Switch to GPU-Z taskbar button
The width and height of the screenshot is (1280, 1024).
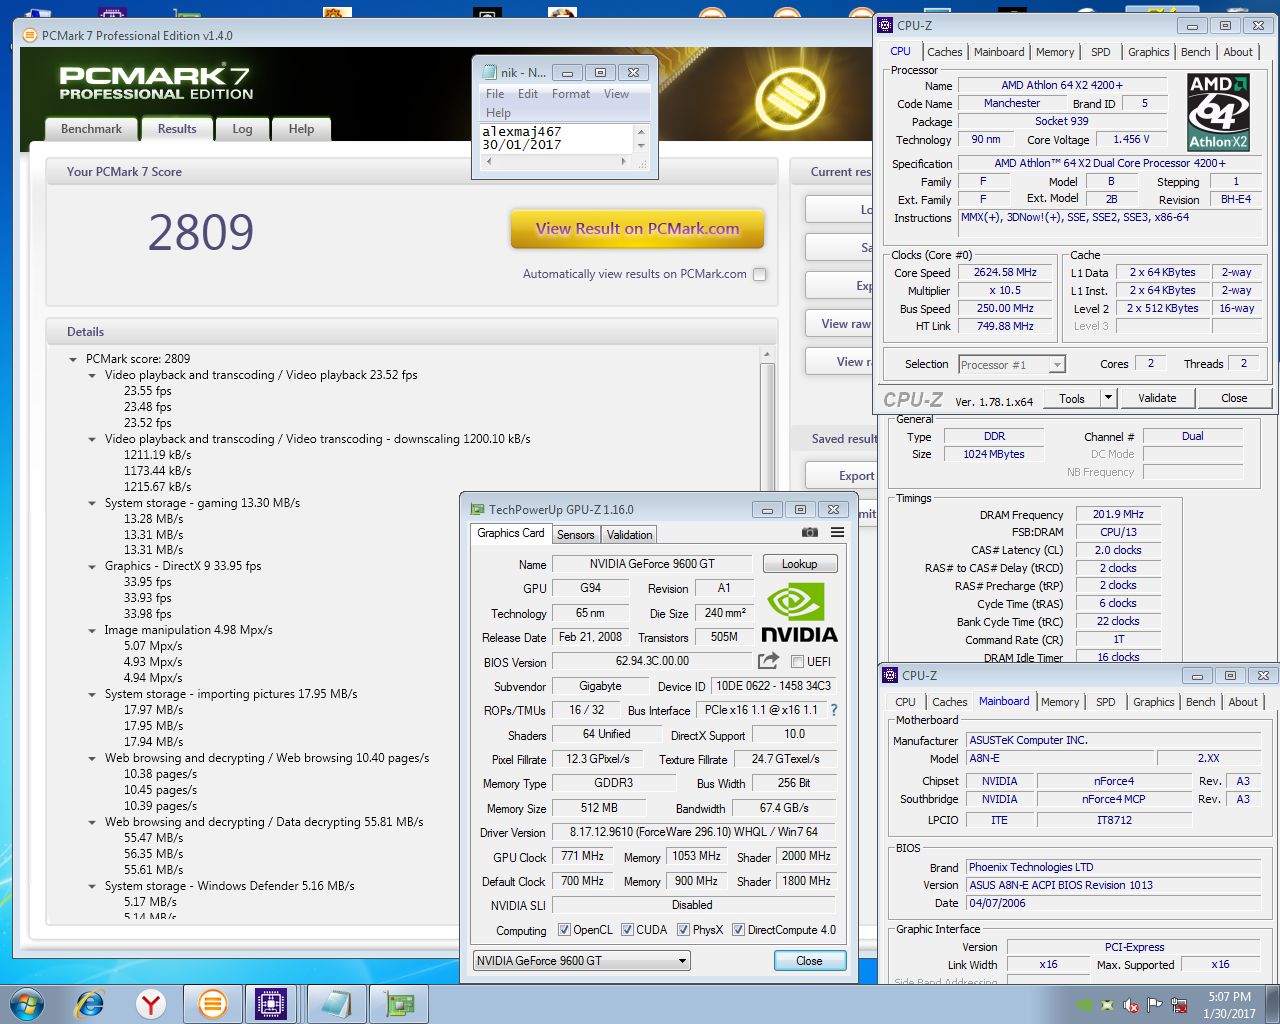point(399,1003)
